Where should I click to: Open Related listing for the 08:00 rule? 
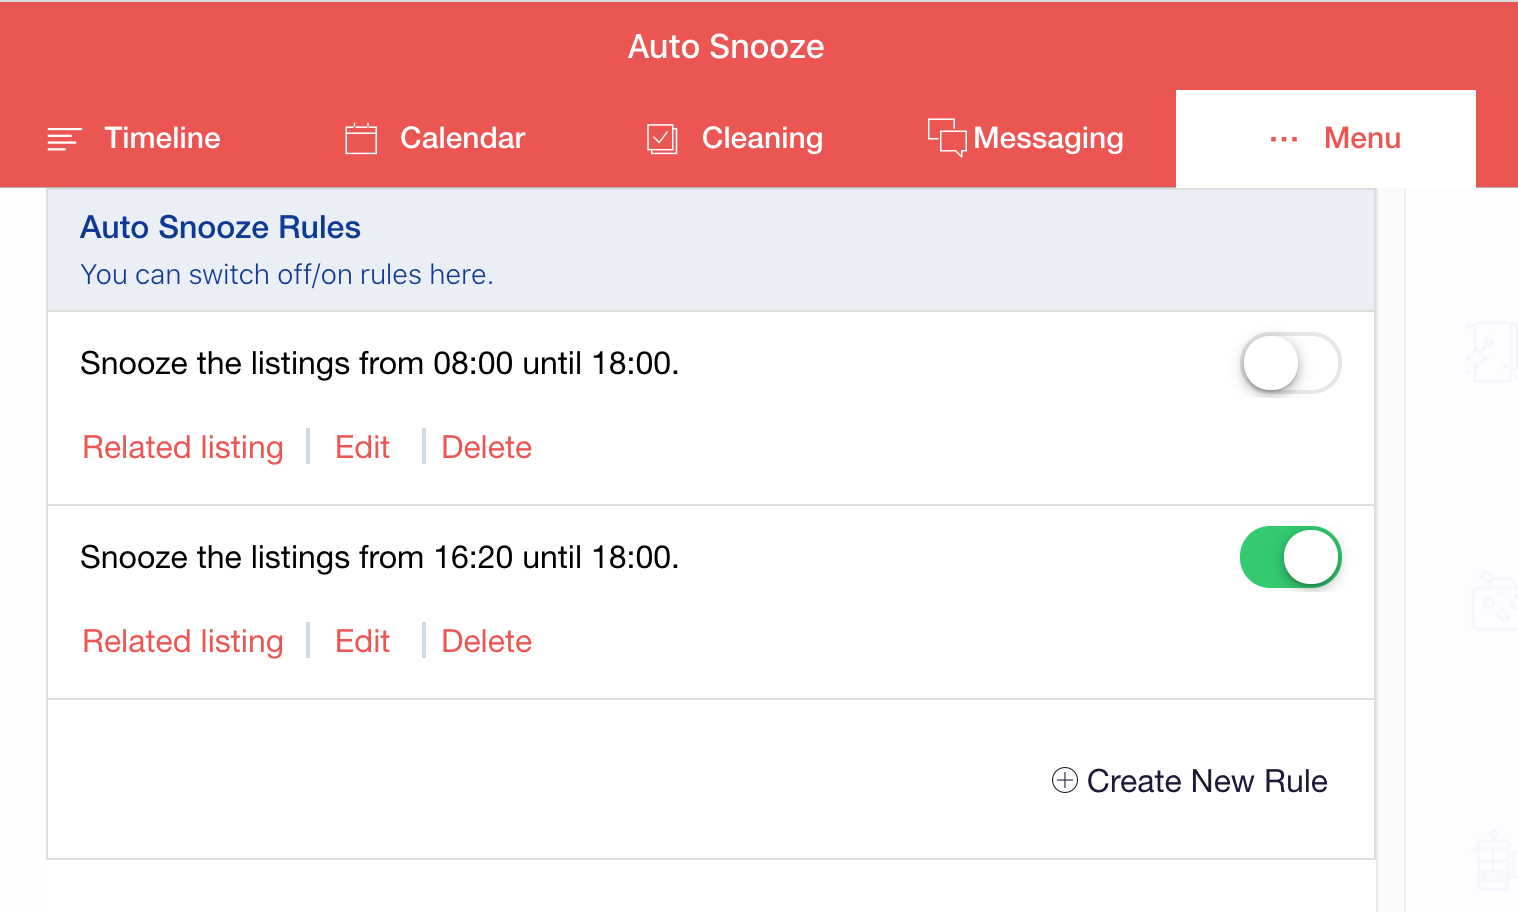(183, 447)
